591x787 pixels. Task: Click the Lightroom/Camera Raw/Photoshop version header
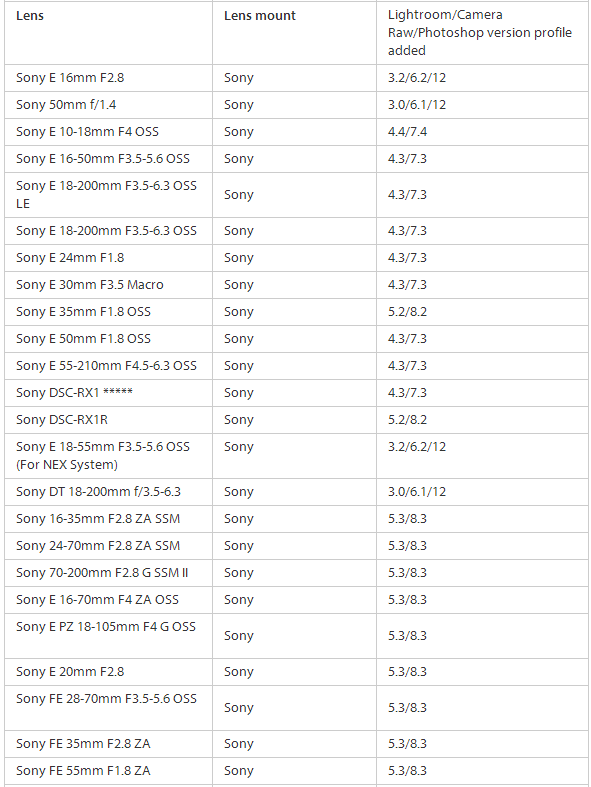[480, 33]
